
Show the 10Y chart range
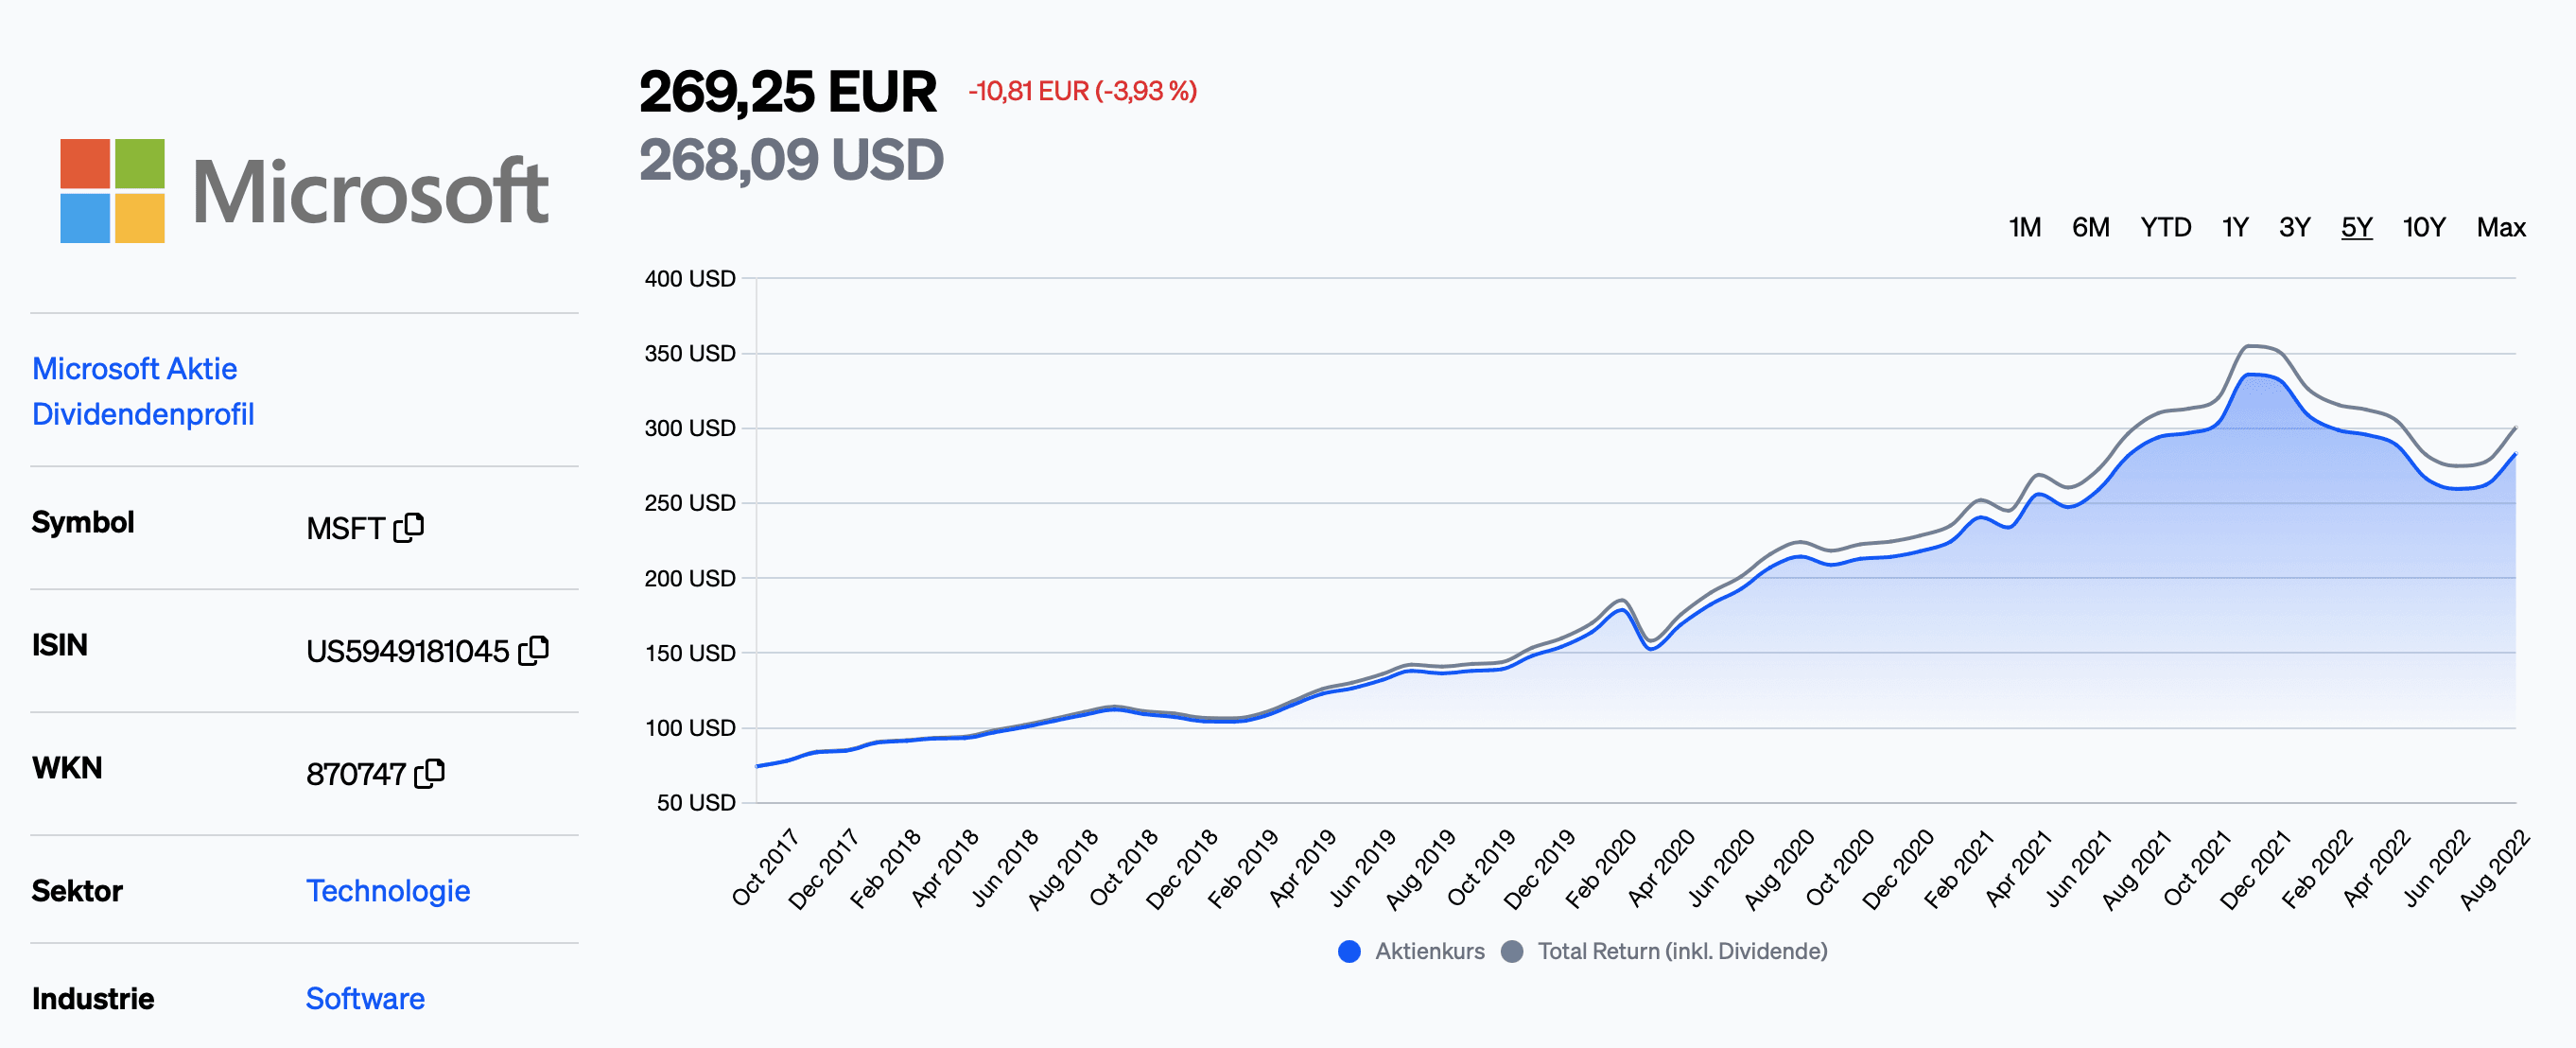click(2424, 228)
